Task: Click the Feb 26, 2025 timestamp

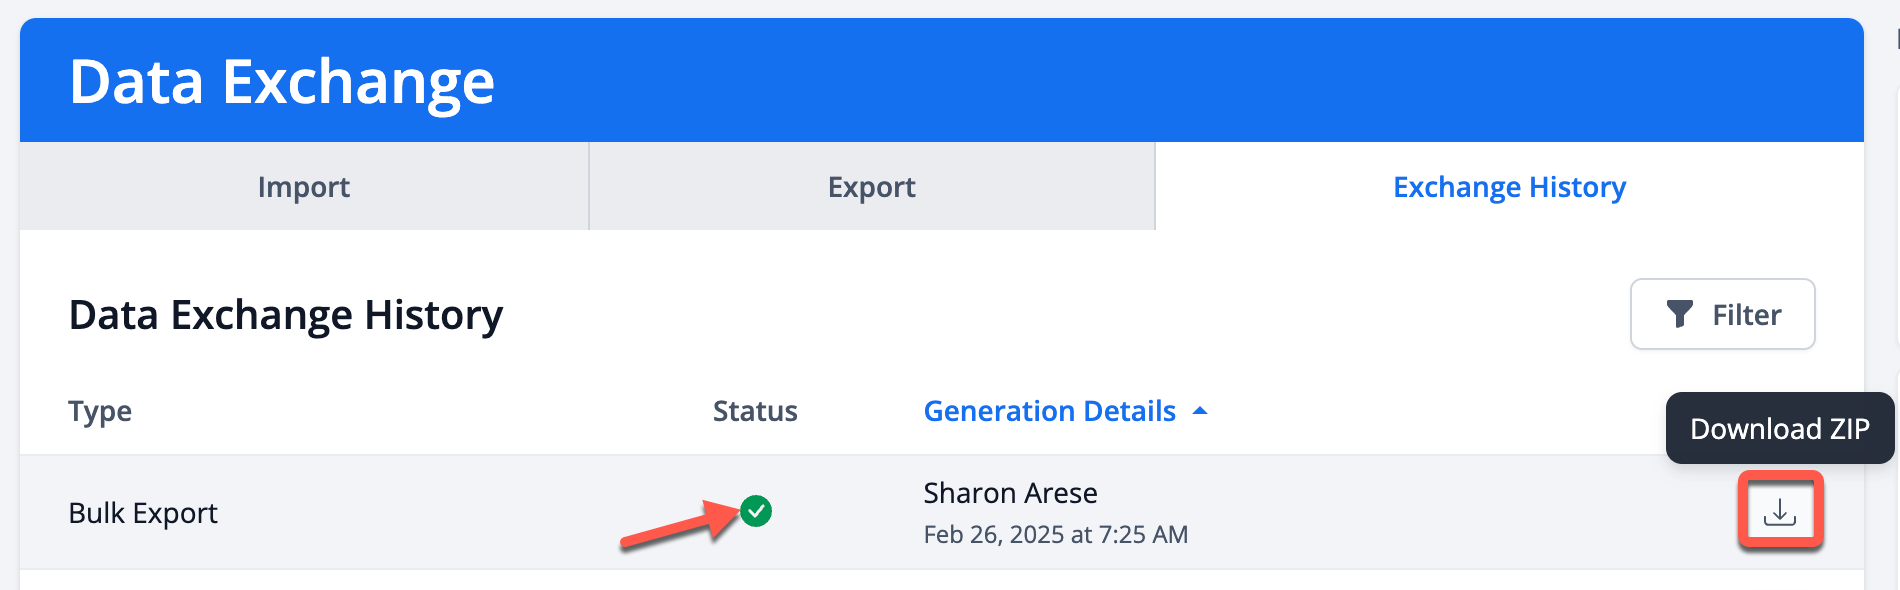Action: 1056,535
